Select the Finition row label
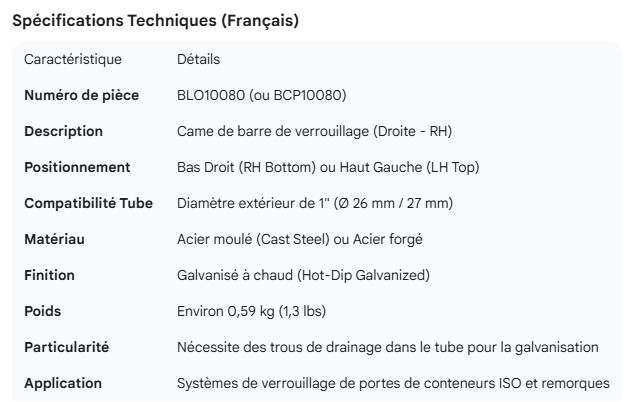The height and width of the screenshot is (402, 630). 49,275
